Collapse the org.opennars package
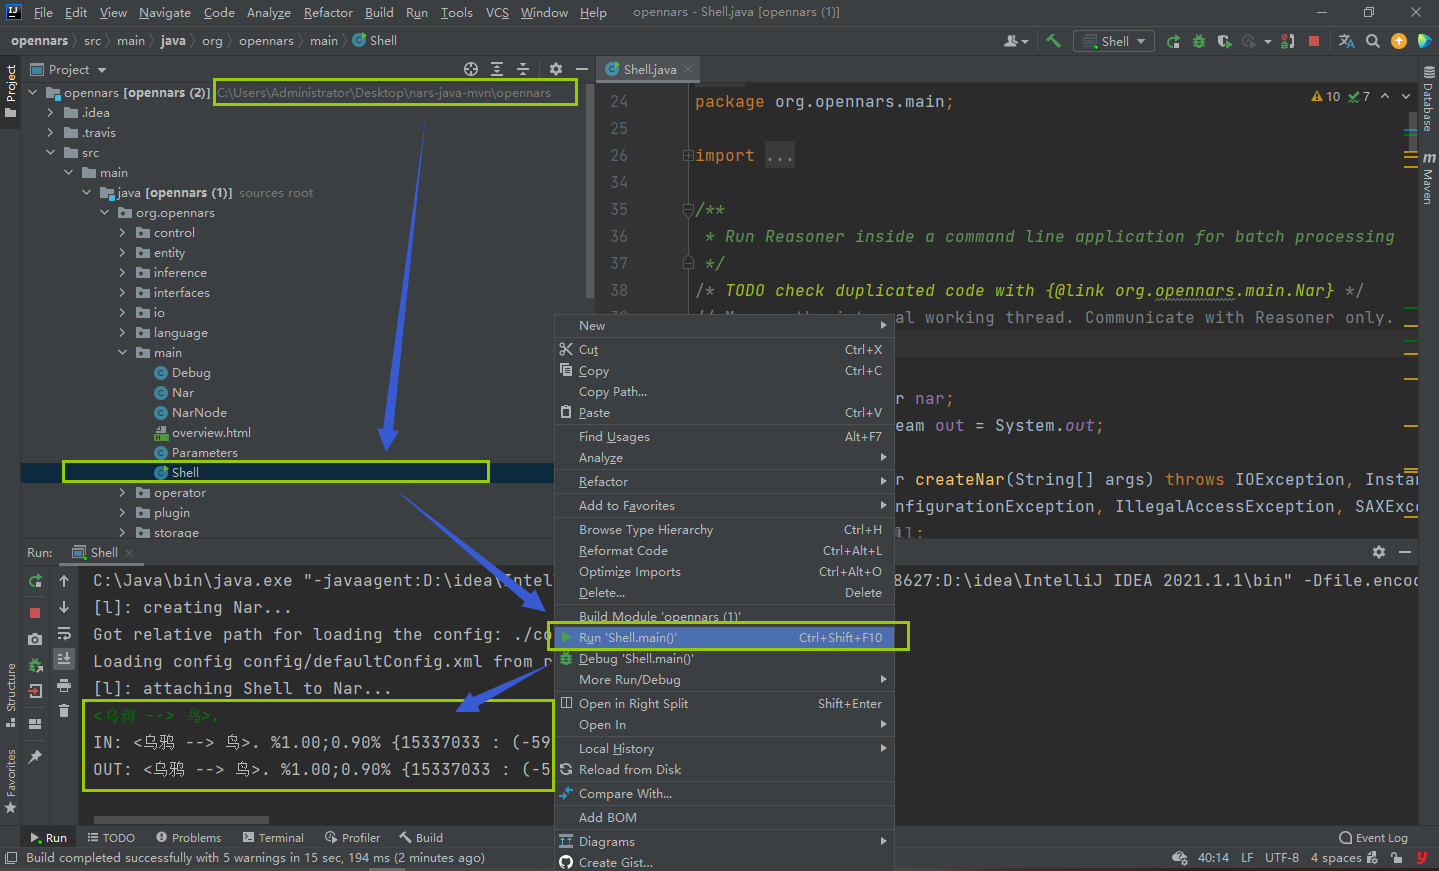This screenshot has height=871, width=1439. pos(104,213)
